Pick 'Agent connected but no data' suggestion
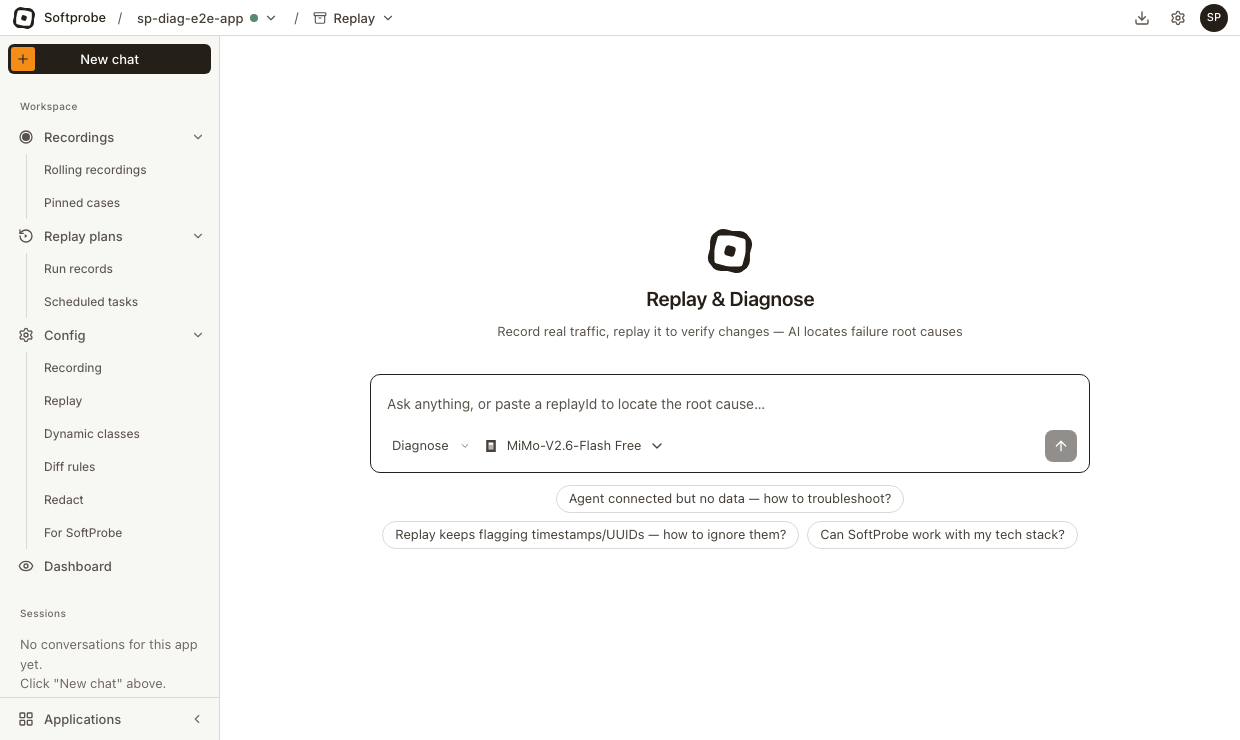The height and width of the screenshot is (740, 1240). tap(730, 498)
